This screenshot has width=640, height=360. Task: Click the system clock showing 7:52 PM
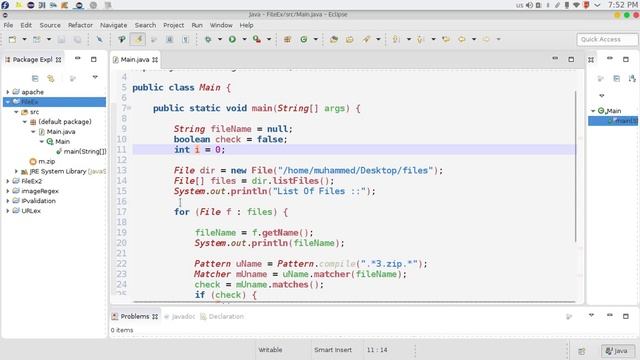click(623, 5)
